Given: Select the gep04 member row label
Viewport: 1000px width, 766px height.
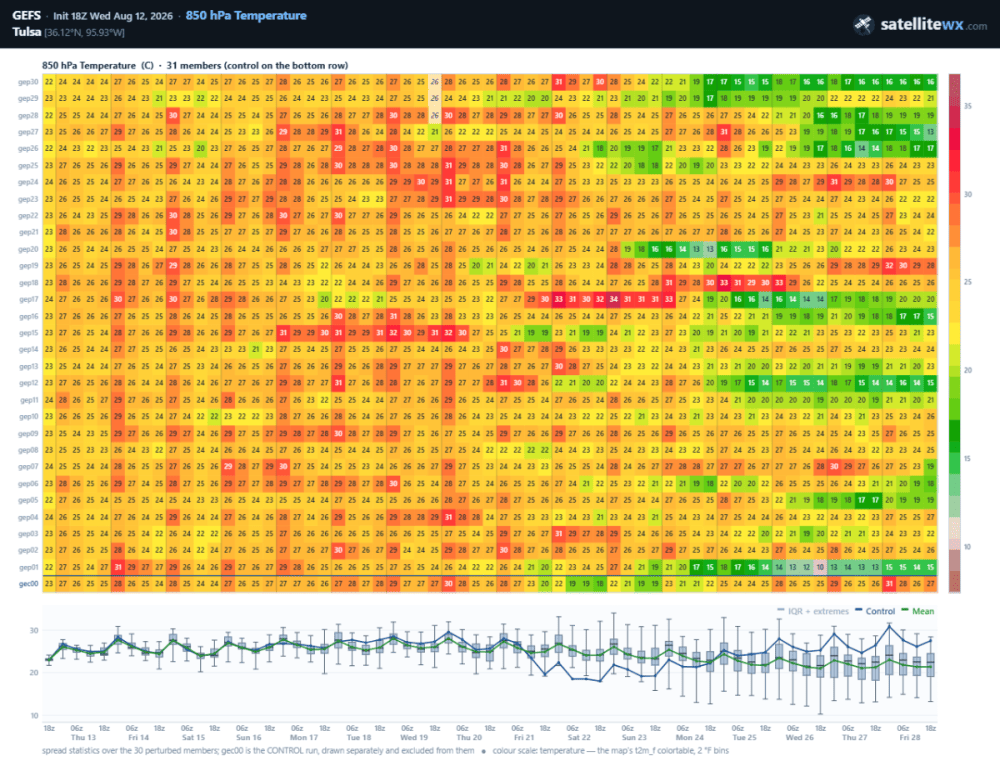Looking at the screenshot, I should pos(28,517).
